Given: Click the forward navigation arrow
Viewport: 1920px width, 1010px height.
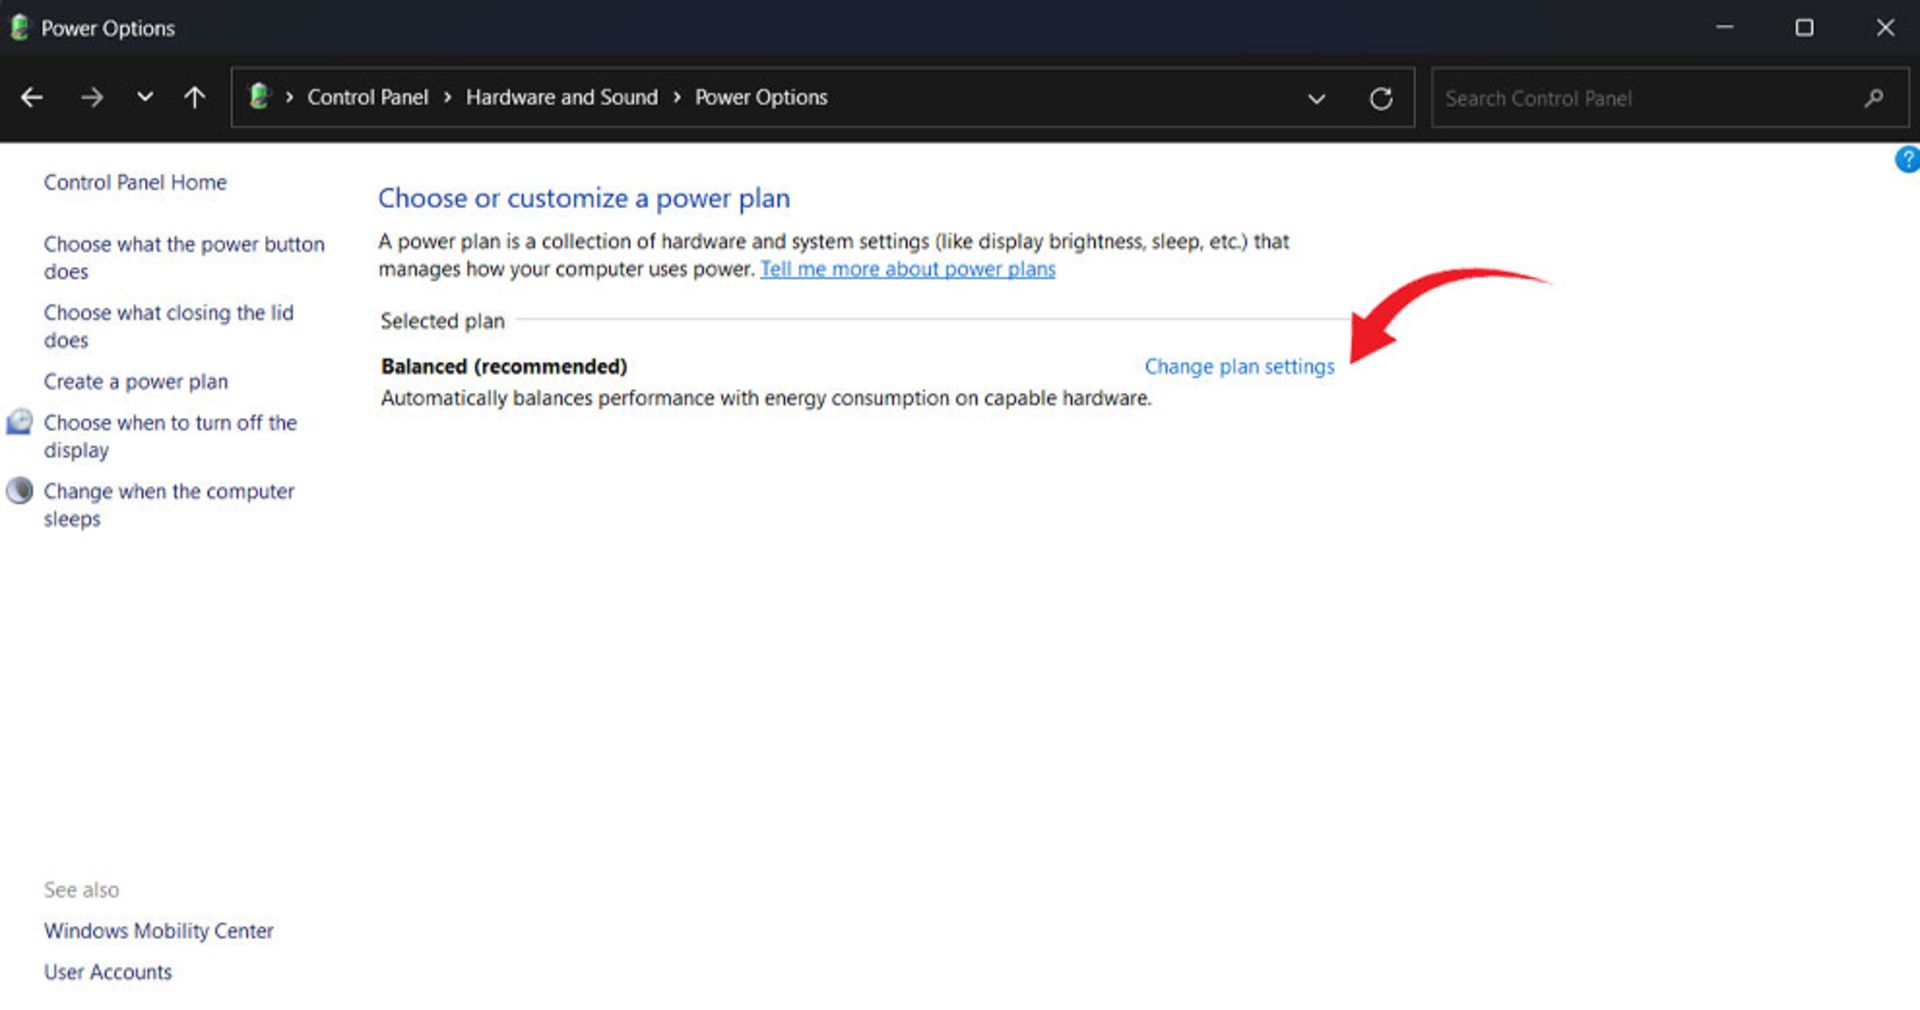Looking at the screenshot, I should coord(92,97).
